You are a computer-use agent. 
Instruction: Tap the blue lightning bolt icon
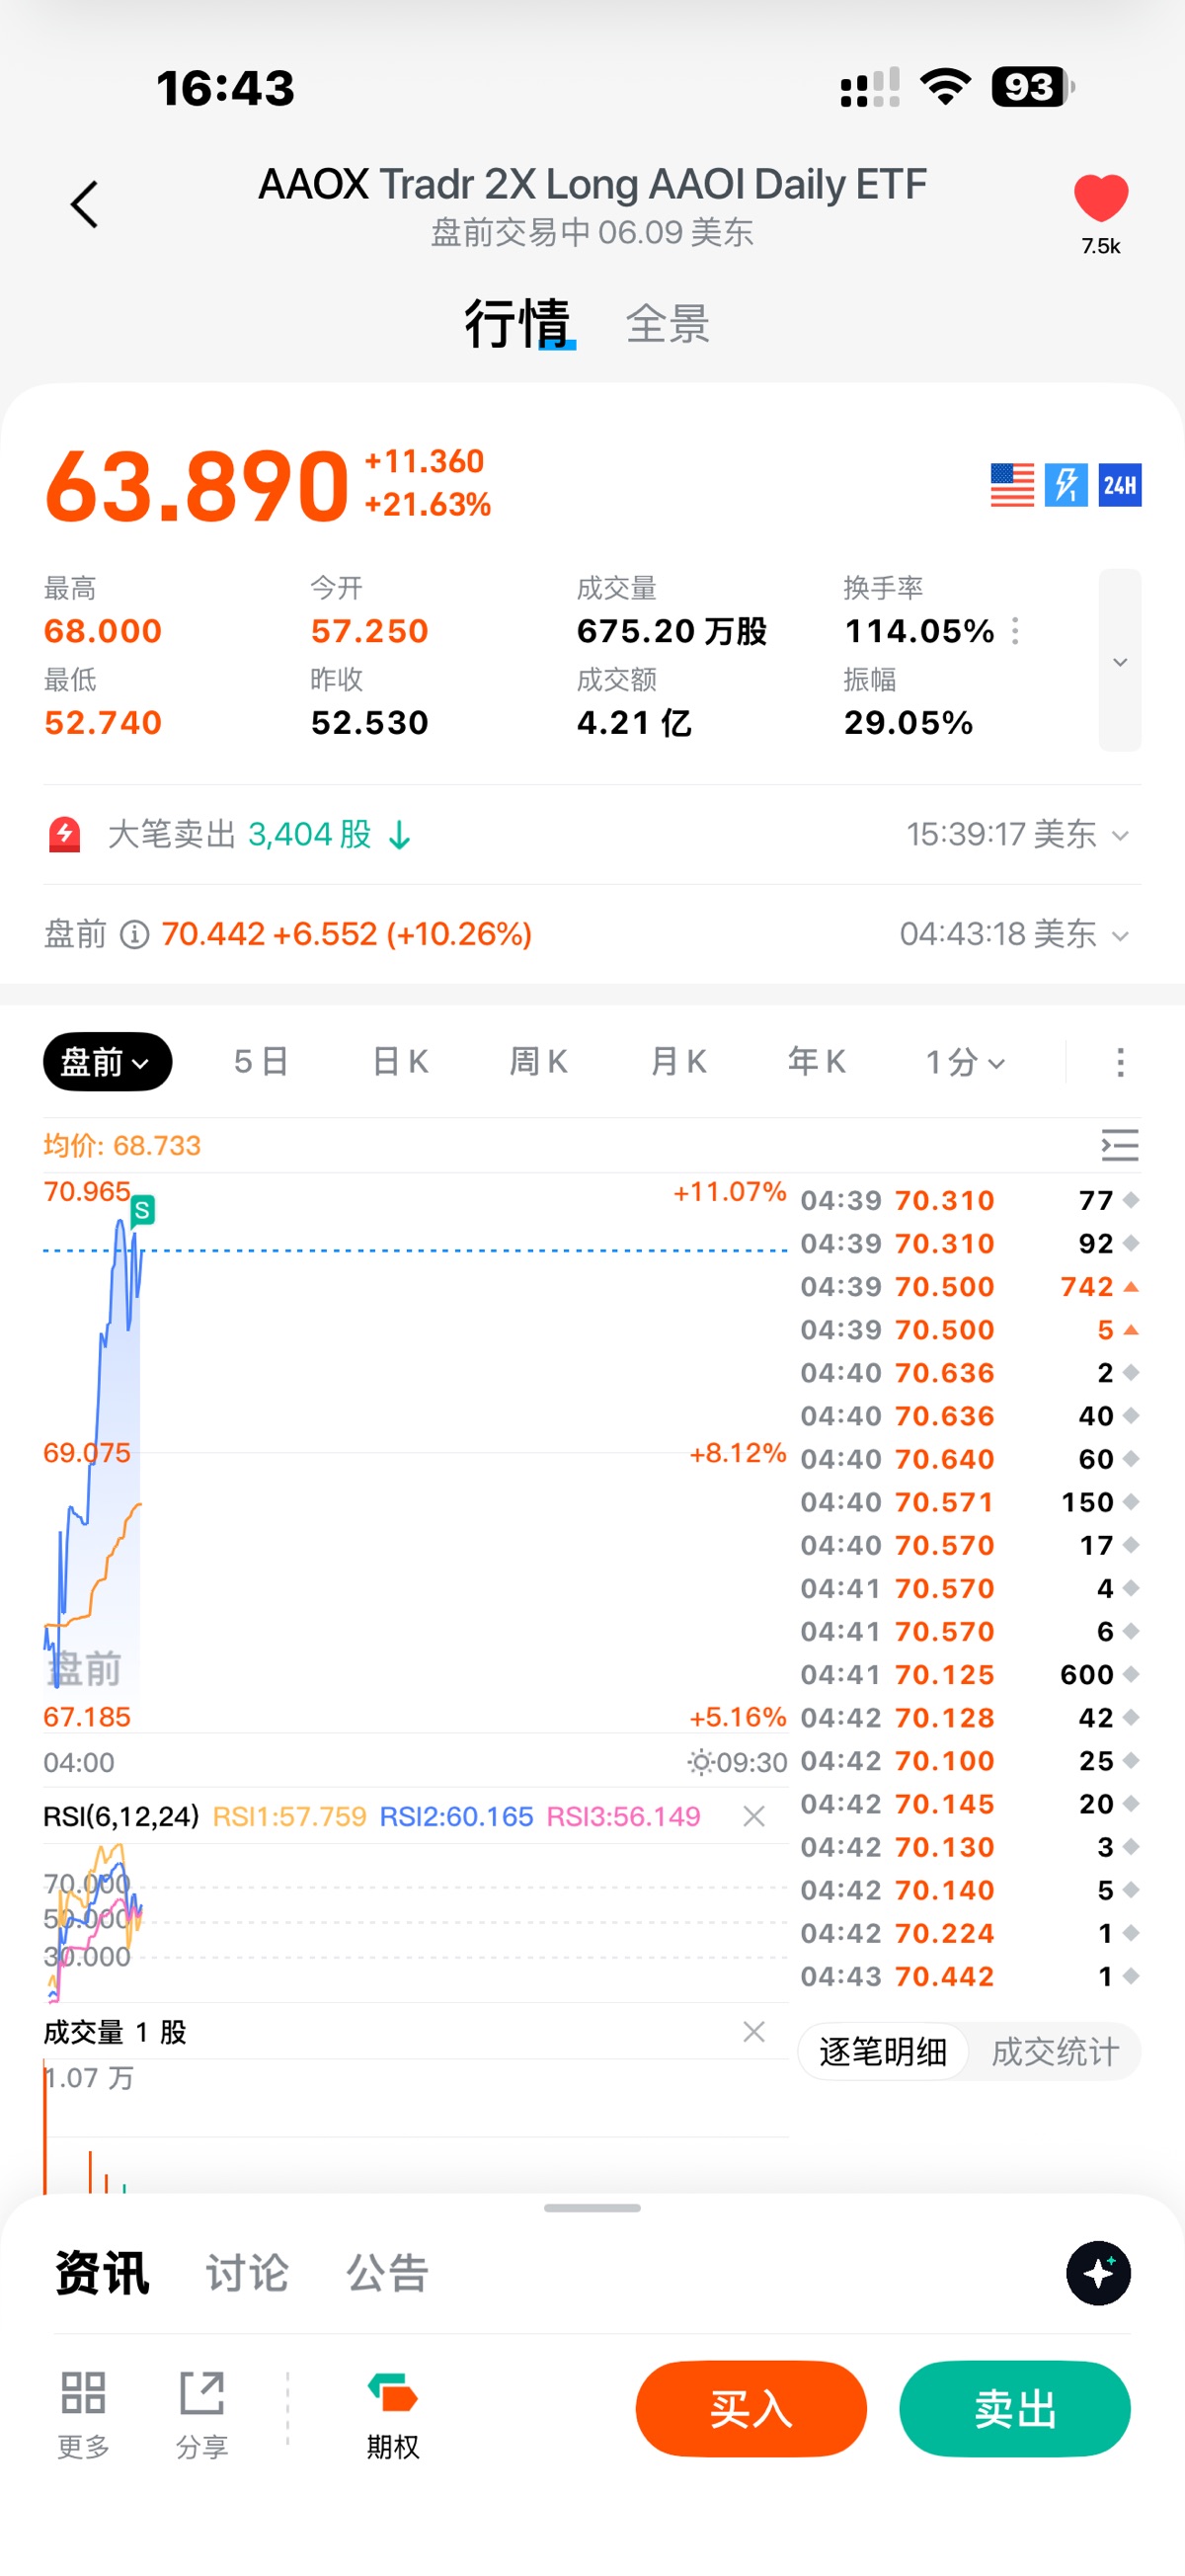coord(1066,485)
